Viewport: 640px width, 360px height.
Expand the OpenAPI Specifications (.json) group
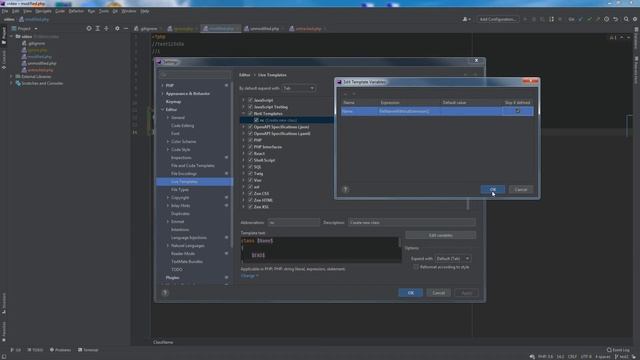pyautogui.click(x=244, y=127)
